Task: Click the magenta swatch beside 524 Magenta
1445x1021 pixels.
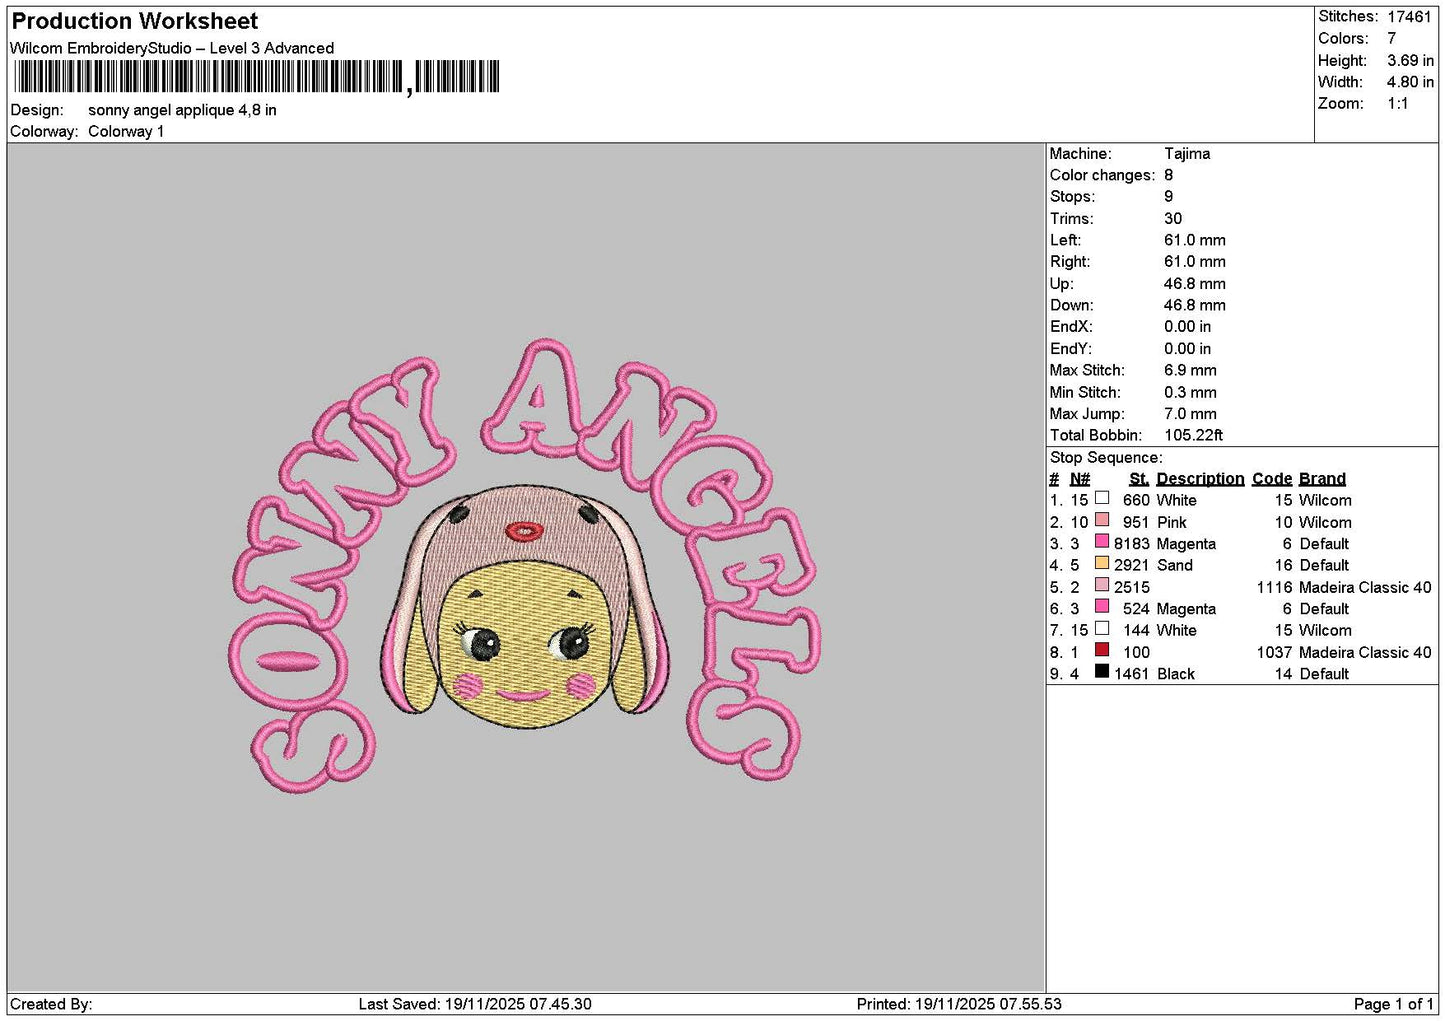Action: (1102, 607)
